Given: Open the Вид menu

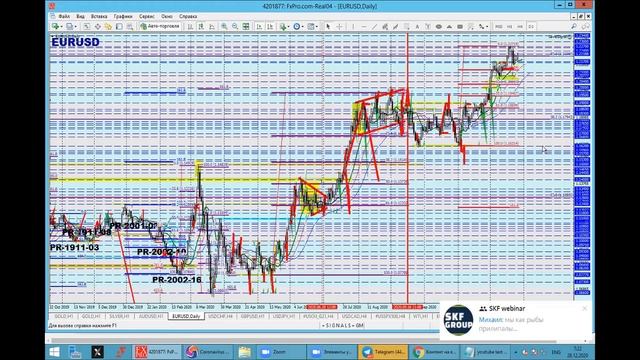Looking at the screenshot, I should [80, 16].
